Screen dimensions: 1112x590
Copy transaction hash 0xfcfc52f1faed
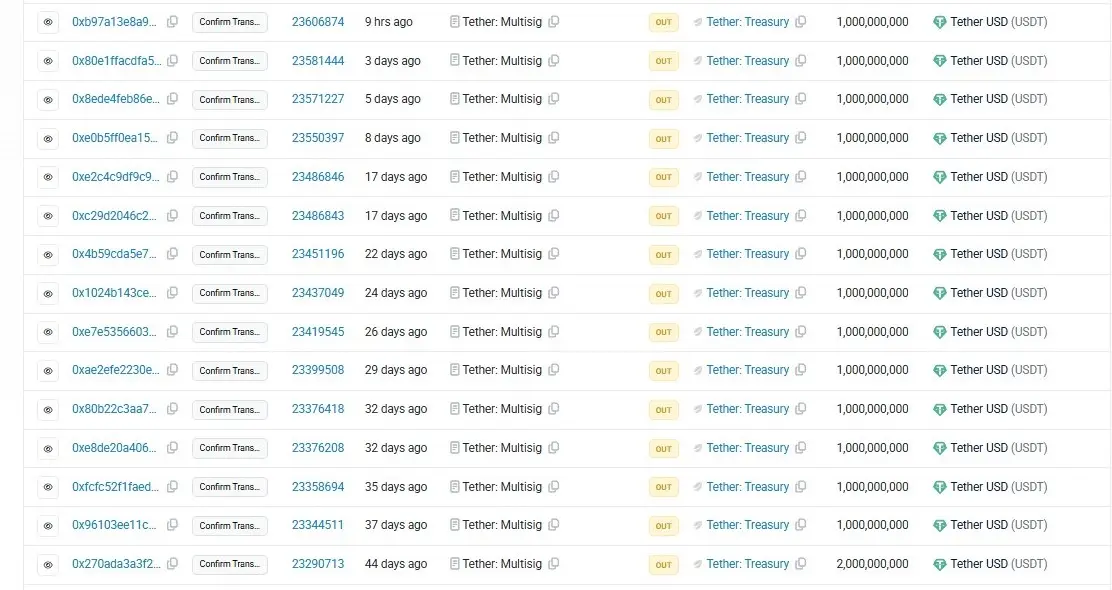coord(173,487)
